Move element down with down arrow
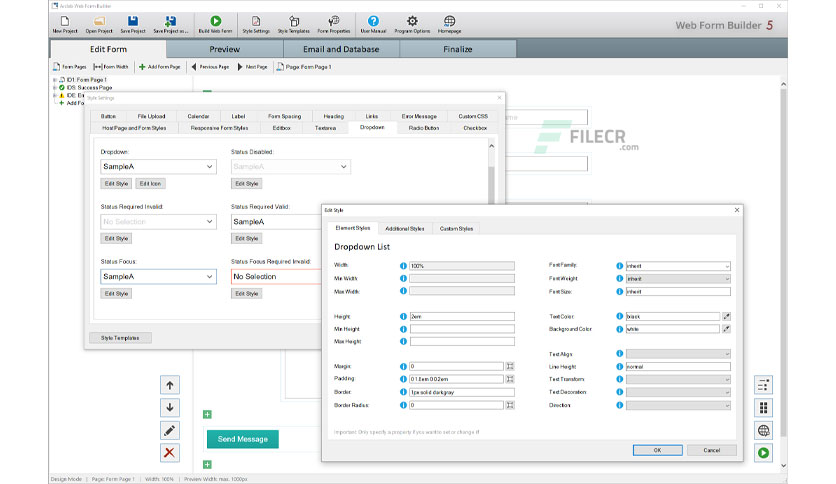Screen dimensions: 836x484 170,407
